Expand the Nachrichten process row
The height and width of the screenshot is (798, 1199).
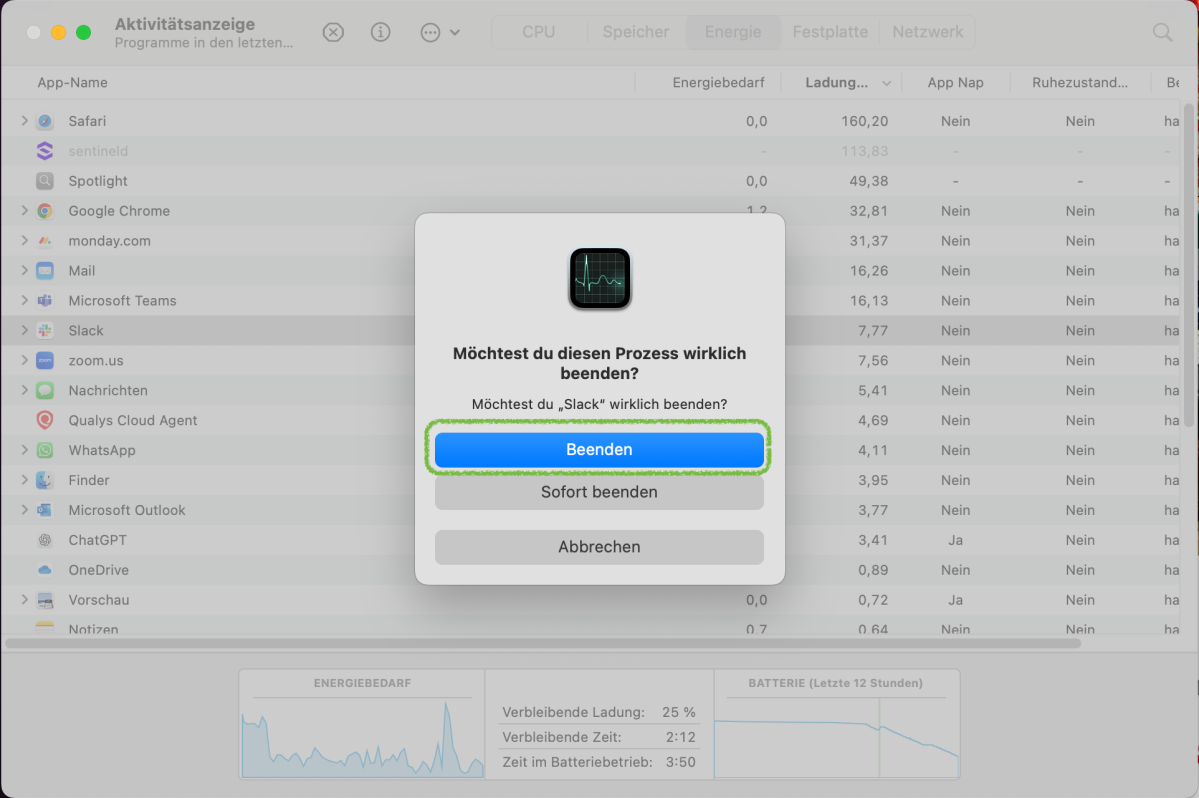[x=24, y=391]
